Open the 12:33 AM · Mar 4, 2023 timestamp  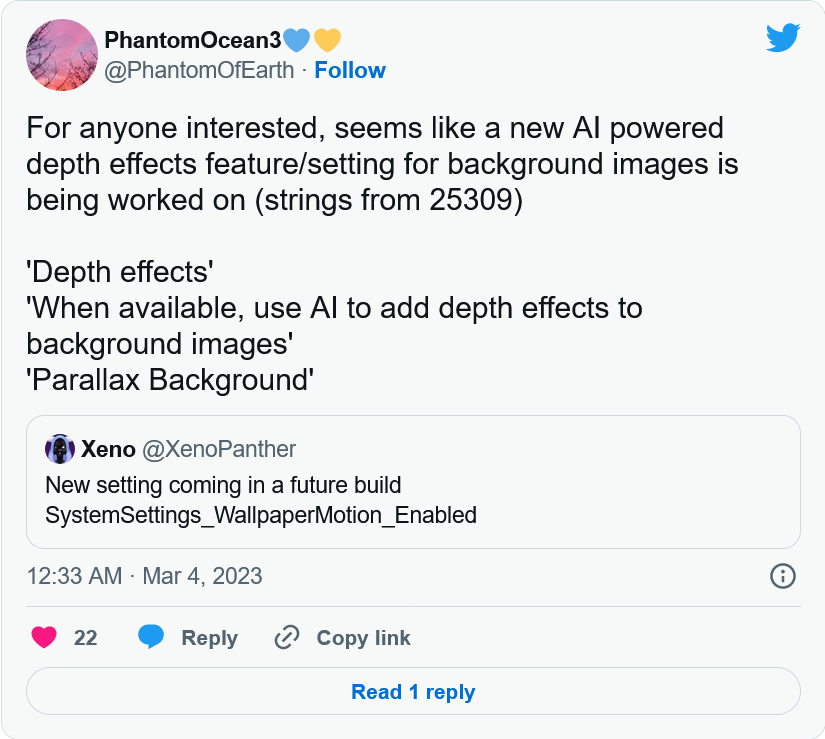coord(145,576)
